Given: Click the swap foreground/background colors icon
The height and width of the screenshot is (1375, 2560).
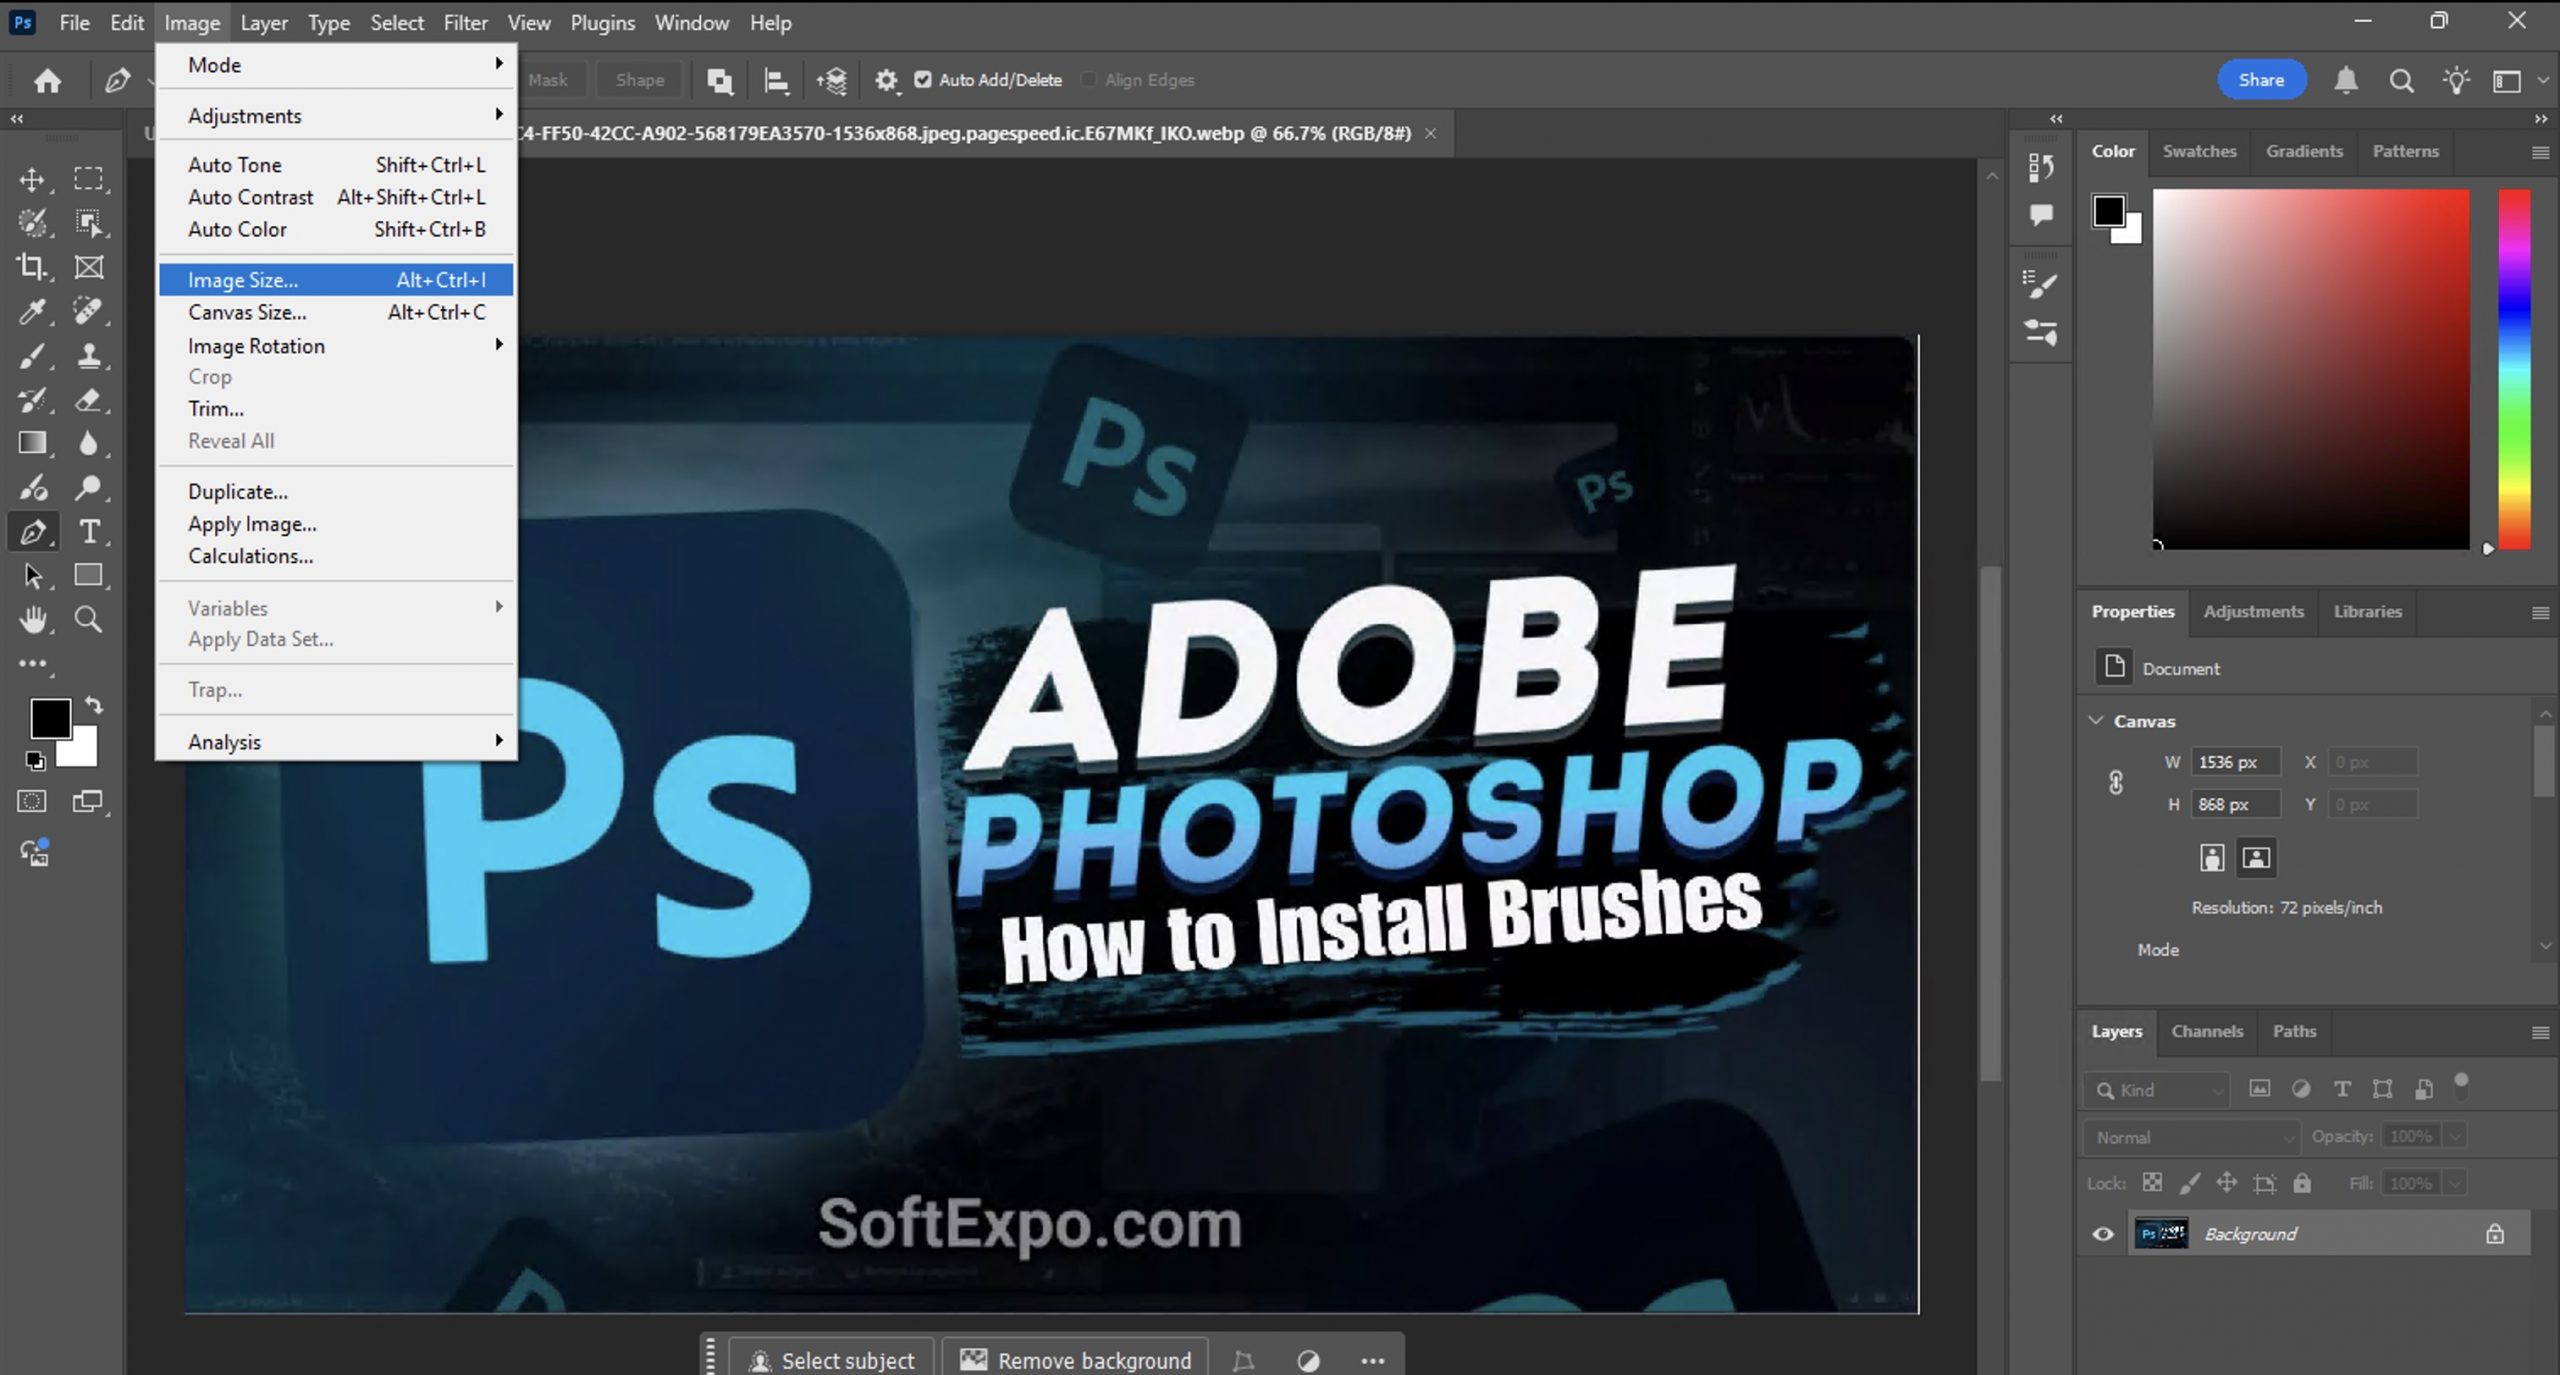Looking at the screenshot, I should coord(94,705).
